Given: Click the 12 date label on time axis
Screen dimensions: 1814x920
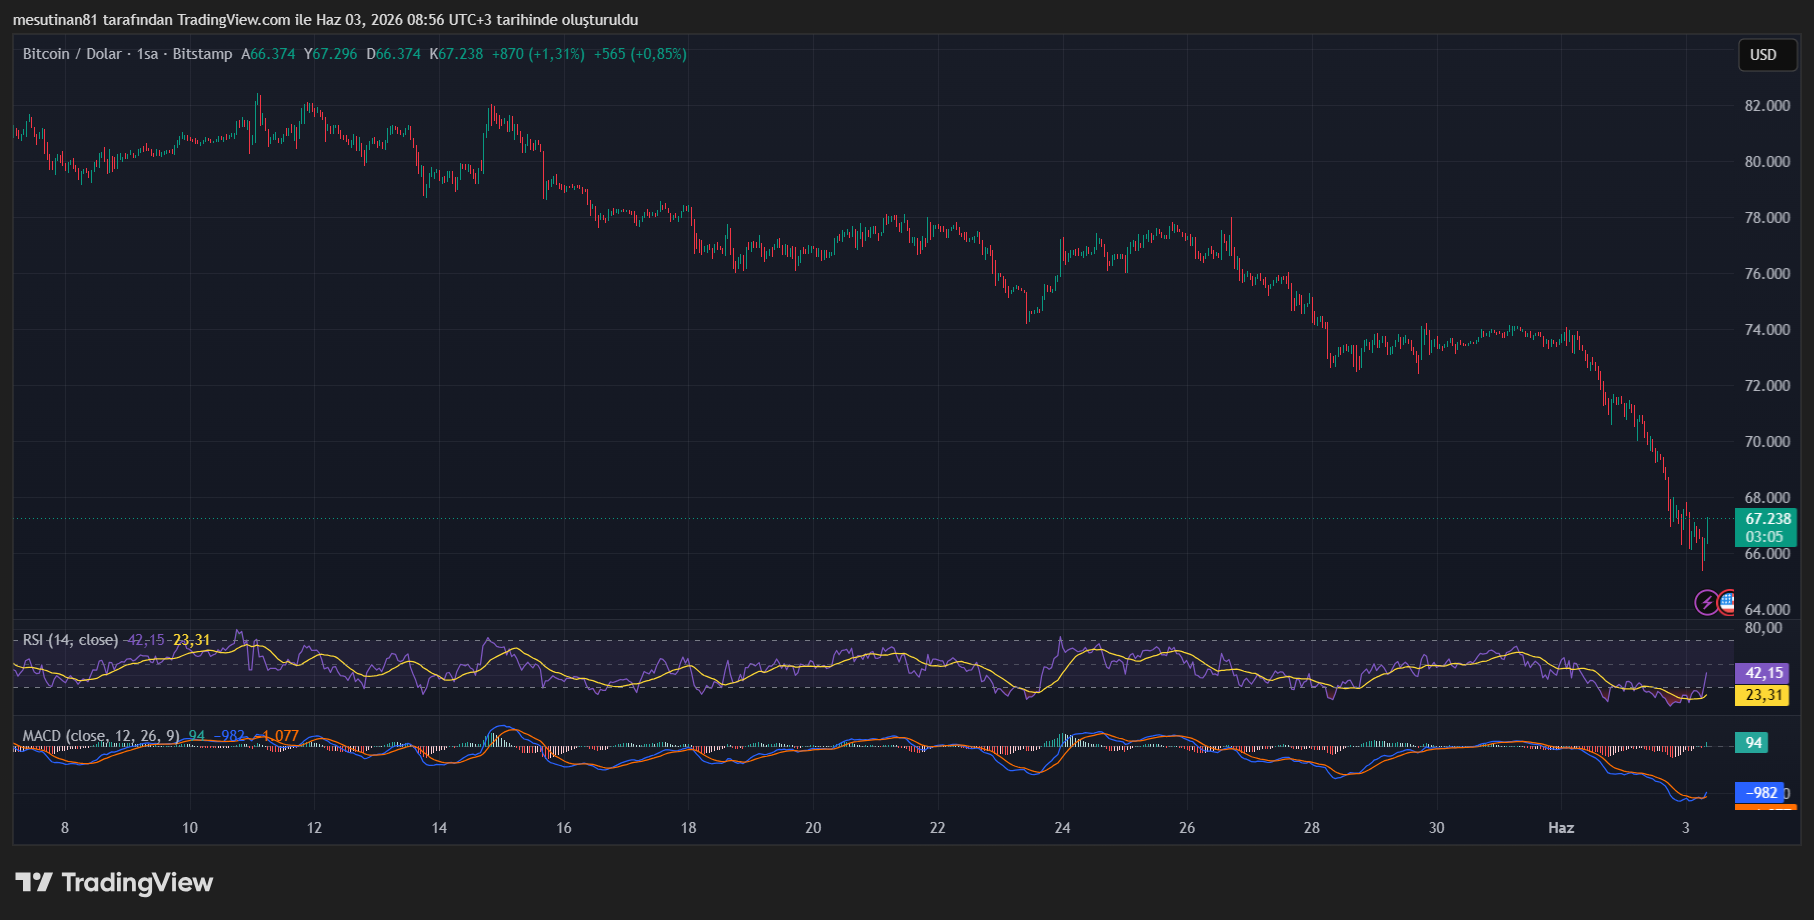Looking at the screenshot, I should click(314, 828).
